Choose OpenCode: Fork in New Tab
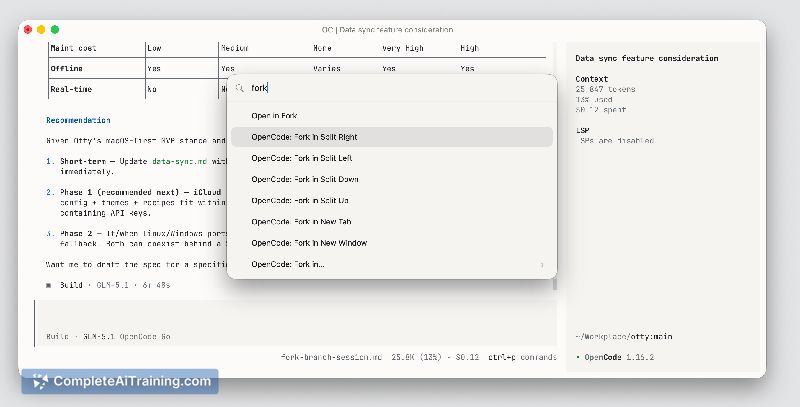Image resolution: width=800 pixels, height=407 pixels. 391,222
